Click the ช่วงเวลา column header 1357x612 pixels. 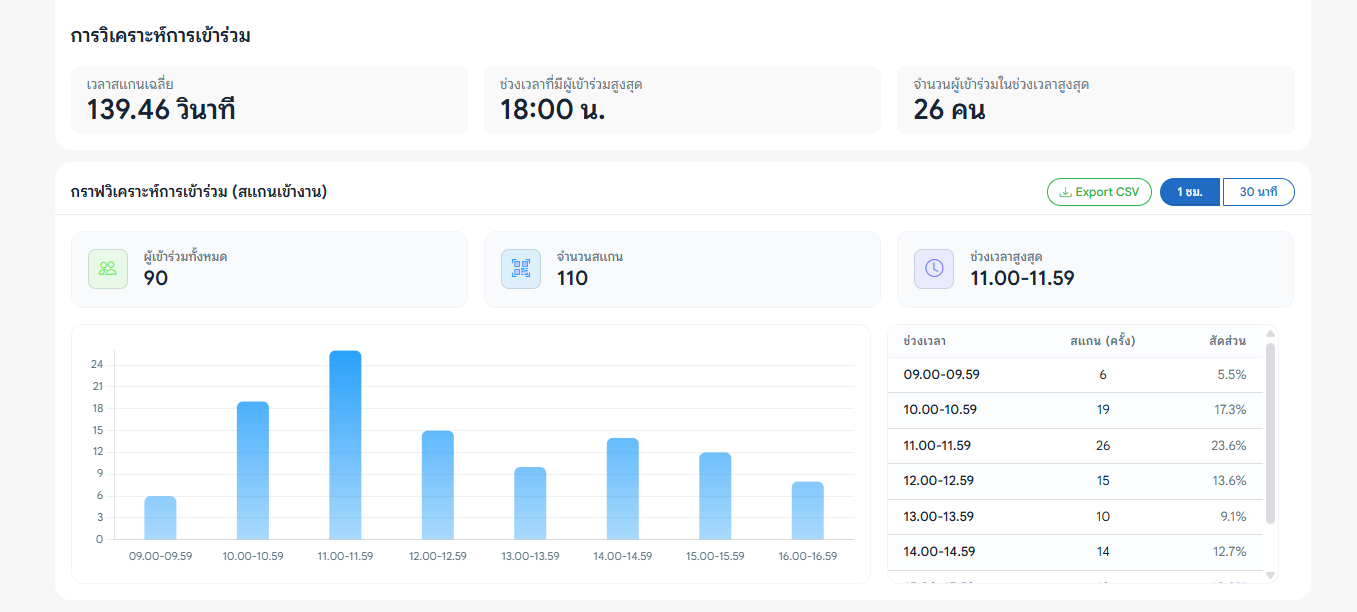[925, 341]
